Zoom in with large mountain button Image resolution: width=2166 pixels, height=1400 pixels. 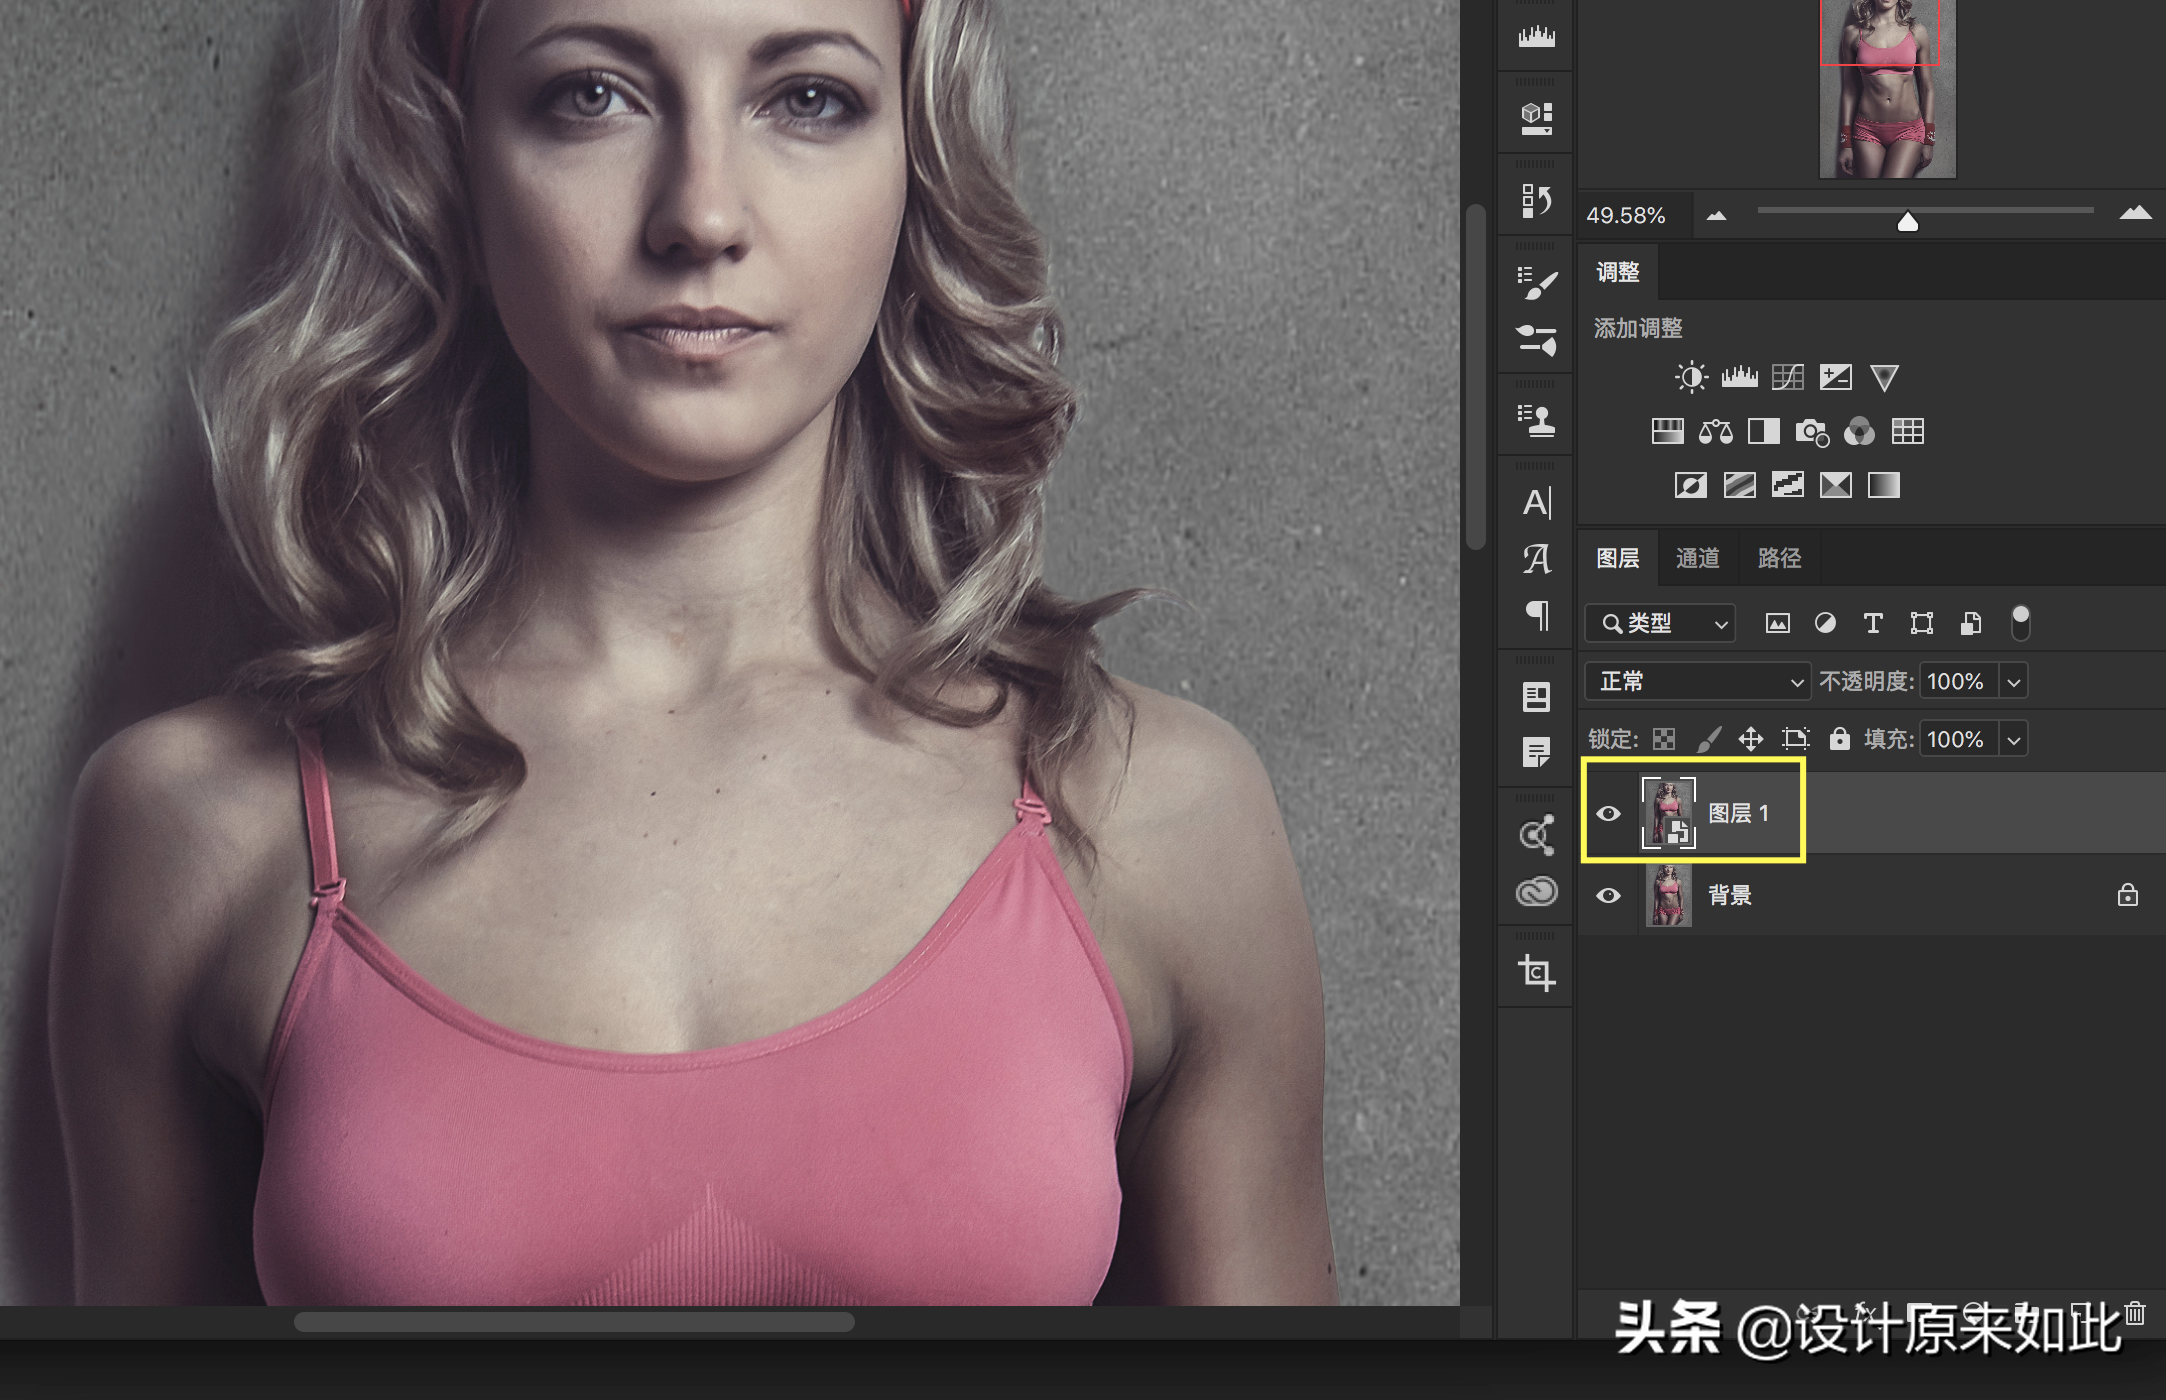(x=2135, y=212)
